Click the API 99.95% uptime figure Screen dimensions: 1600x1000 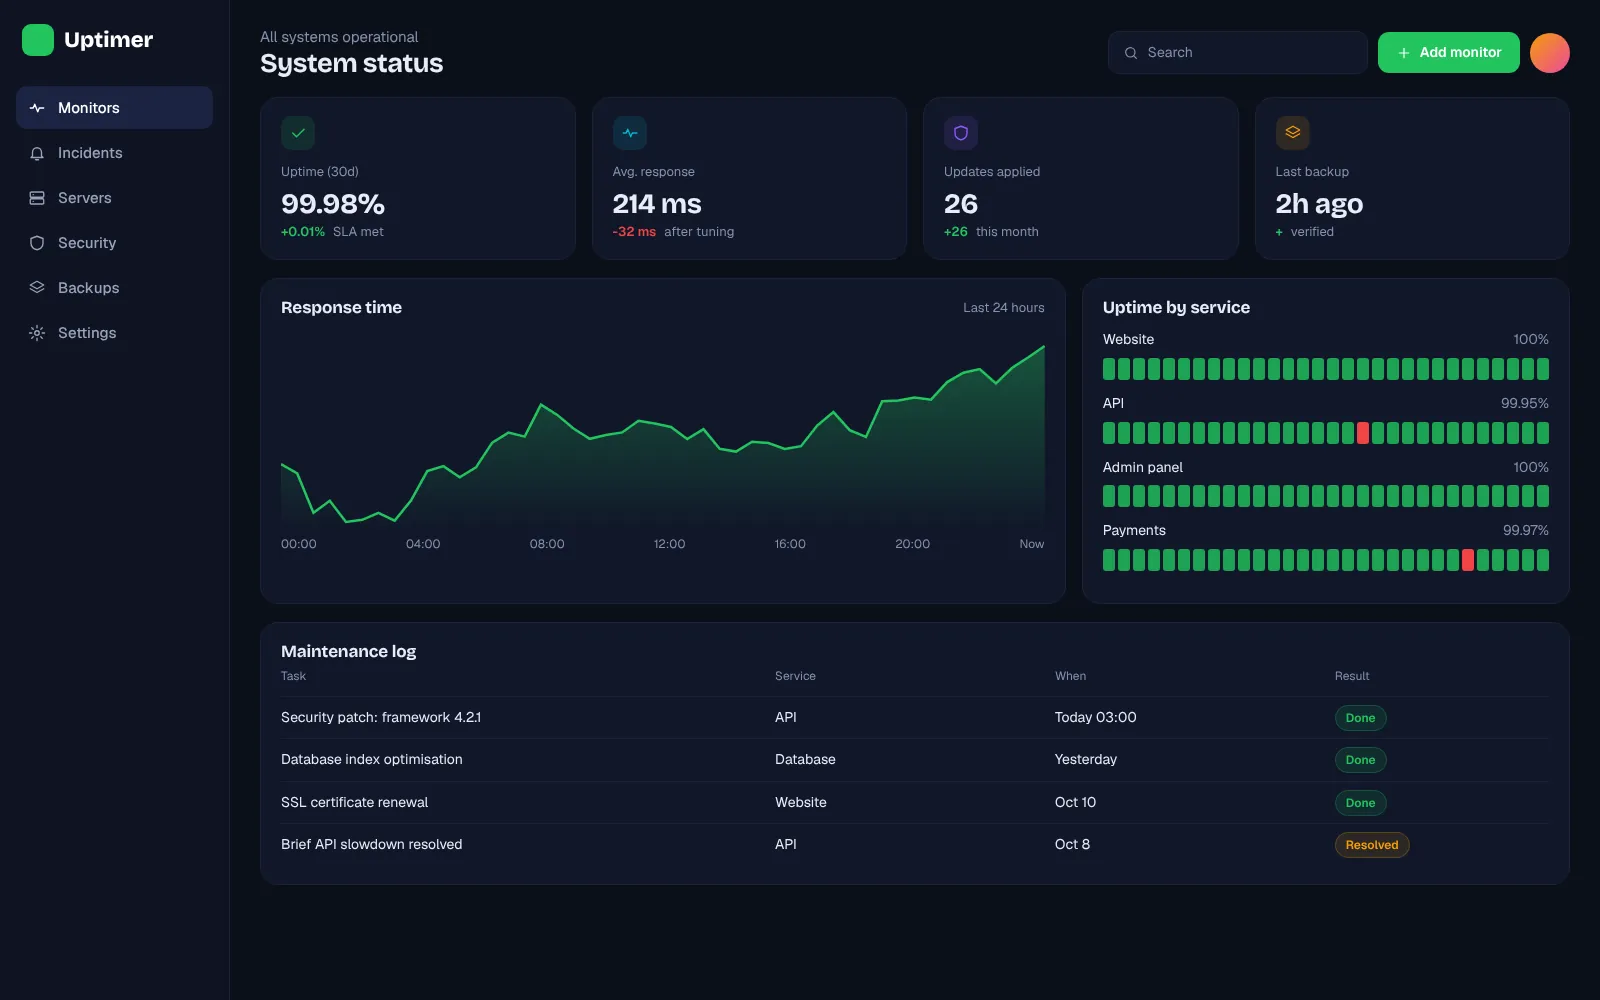click(x=1524, y=404)
